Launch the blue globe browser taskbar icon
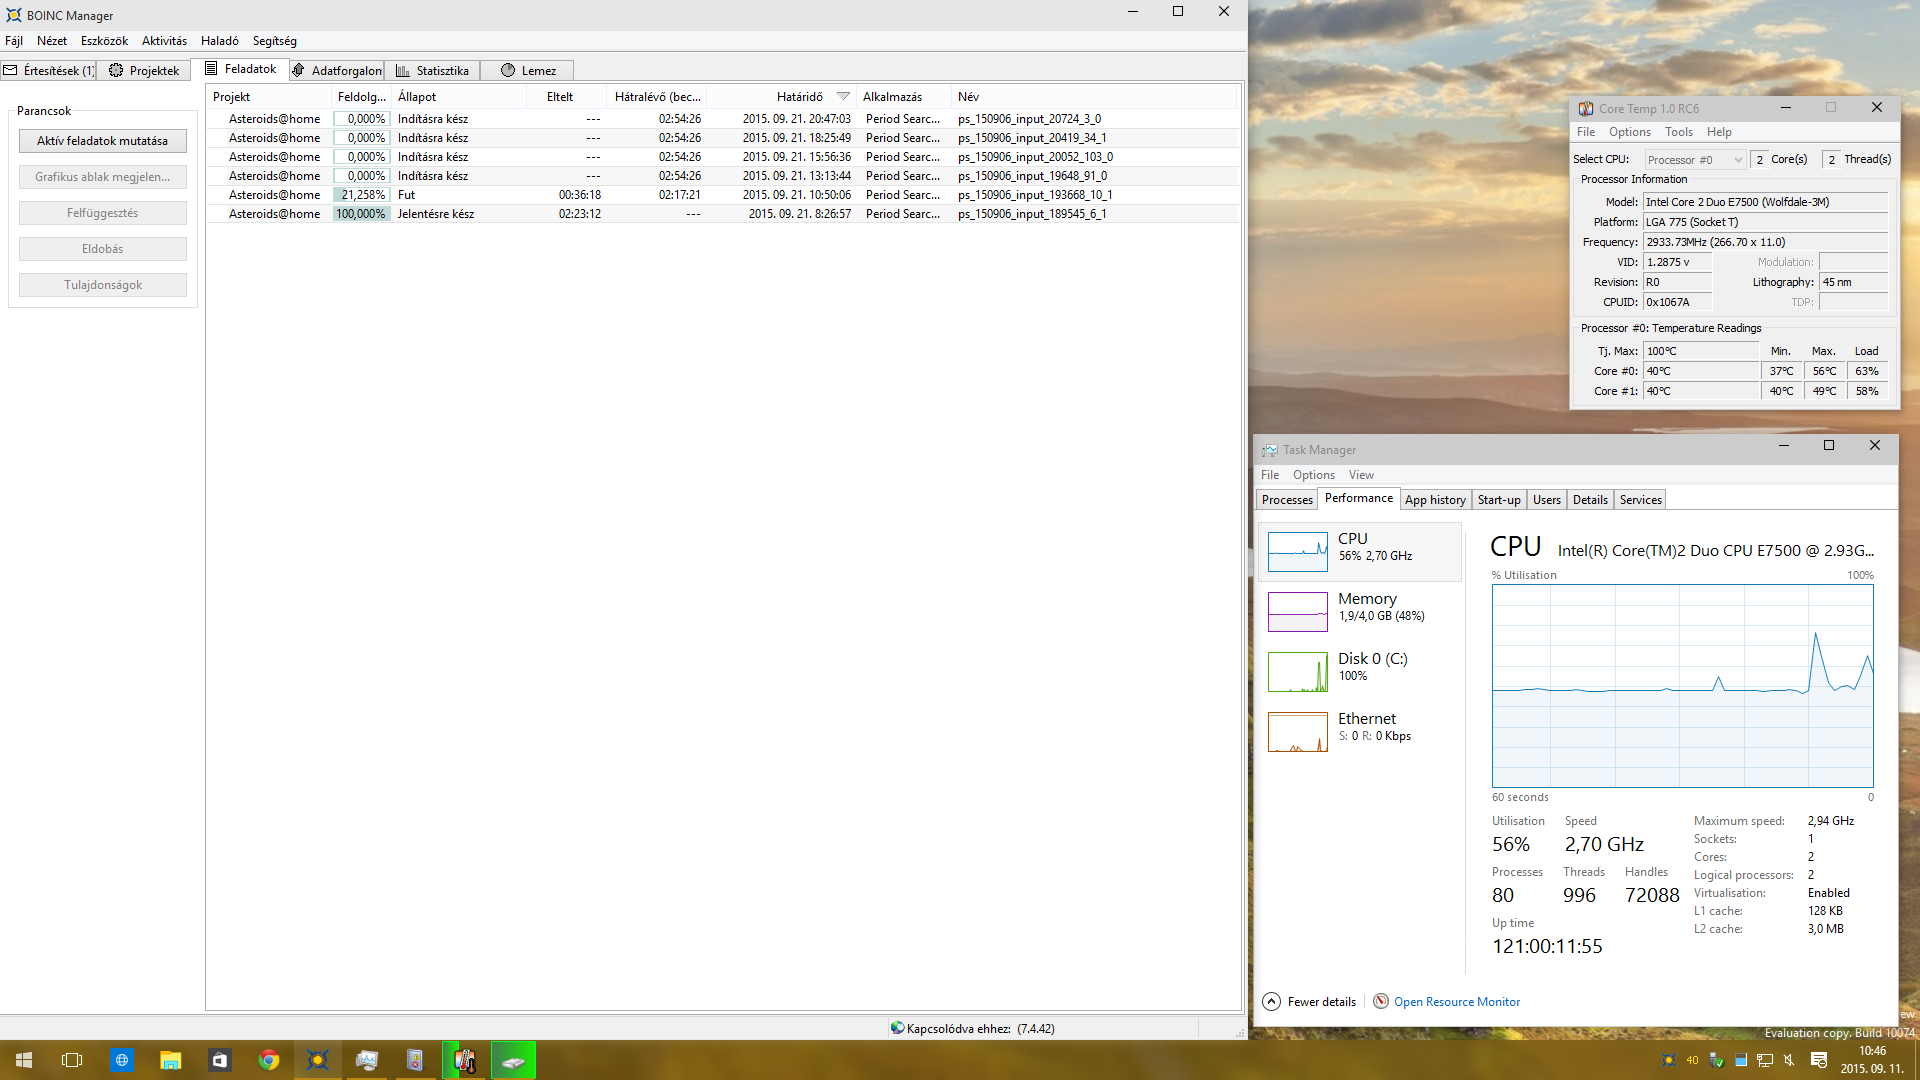Screen dimensions: 1920x1080 click(x=121, y=1060)
